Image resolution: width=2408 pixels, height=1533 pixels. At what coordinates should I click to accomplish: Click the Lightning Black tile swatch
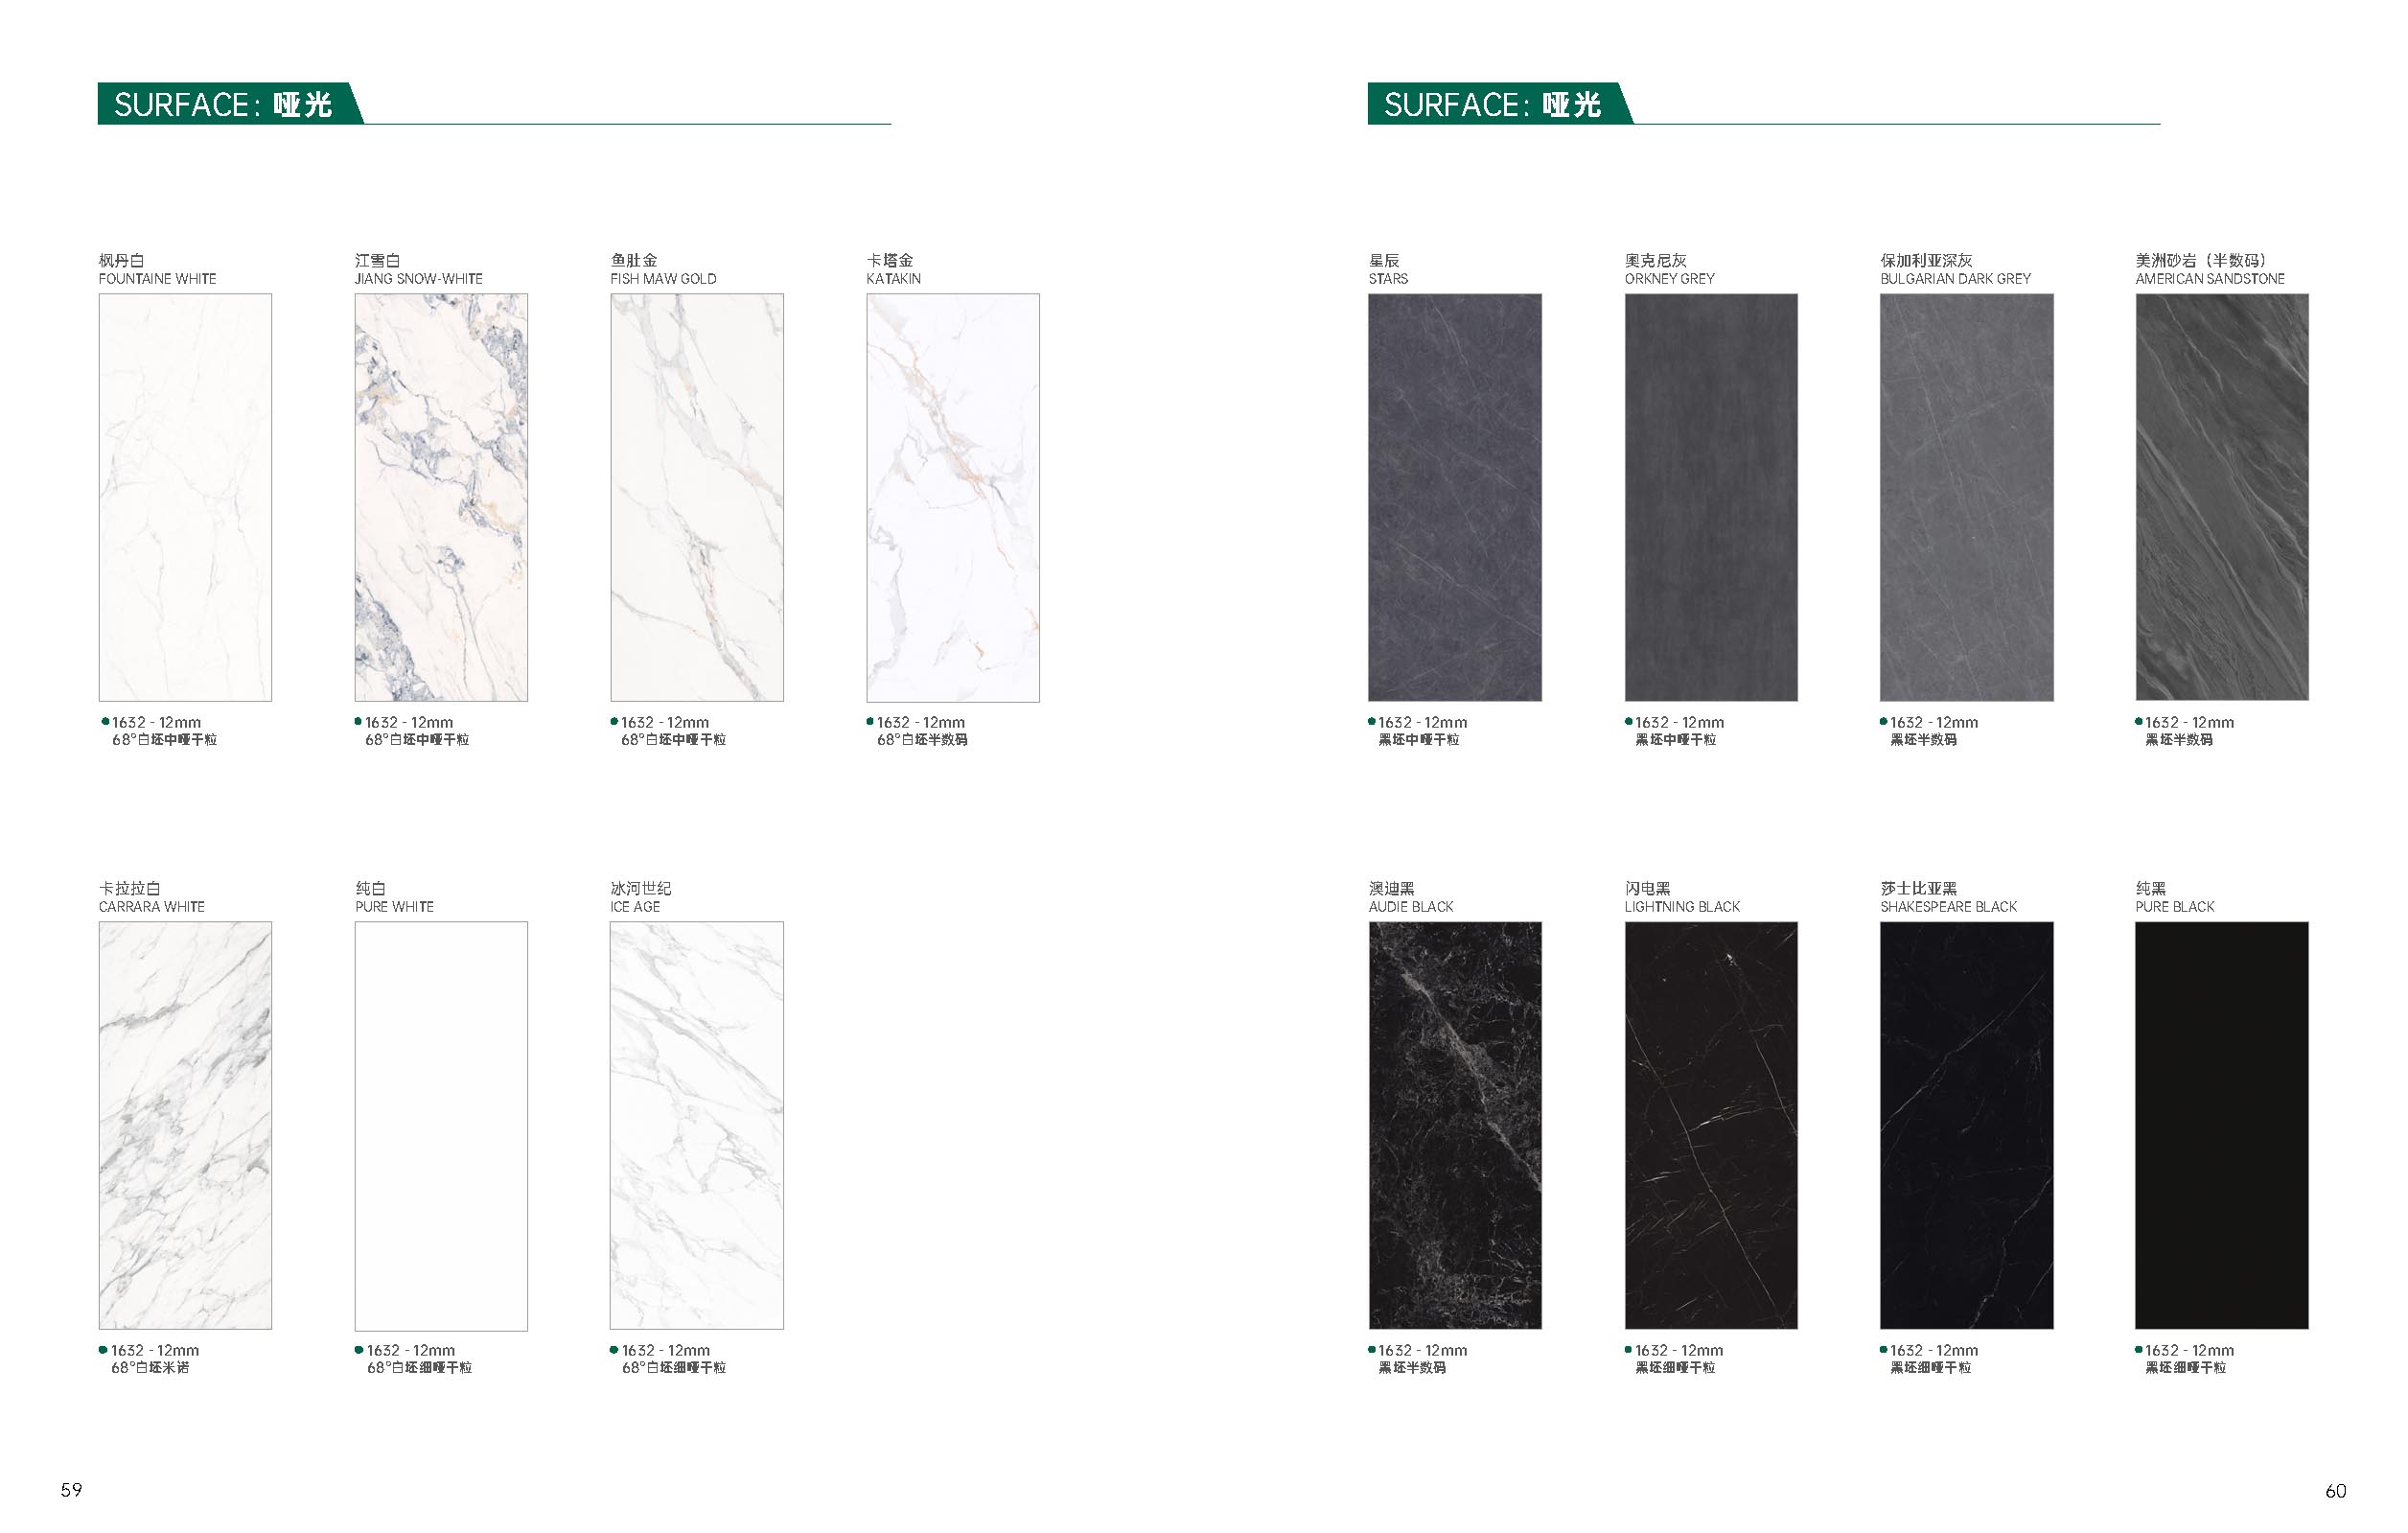(x=1711, y=1125)
